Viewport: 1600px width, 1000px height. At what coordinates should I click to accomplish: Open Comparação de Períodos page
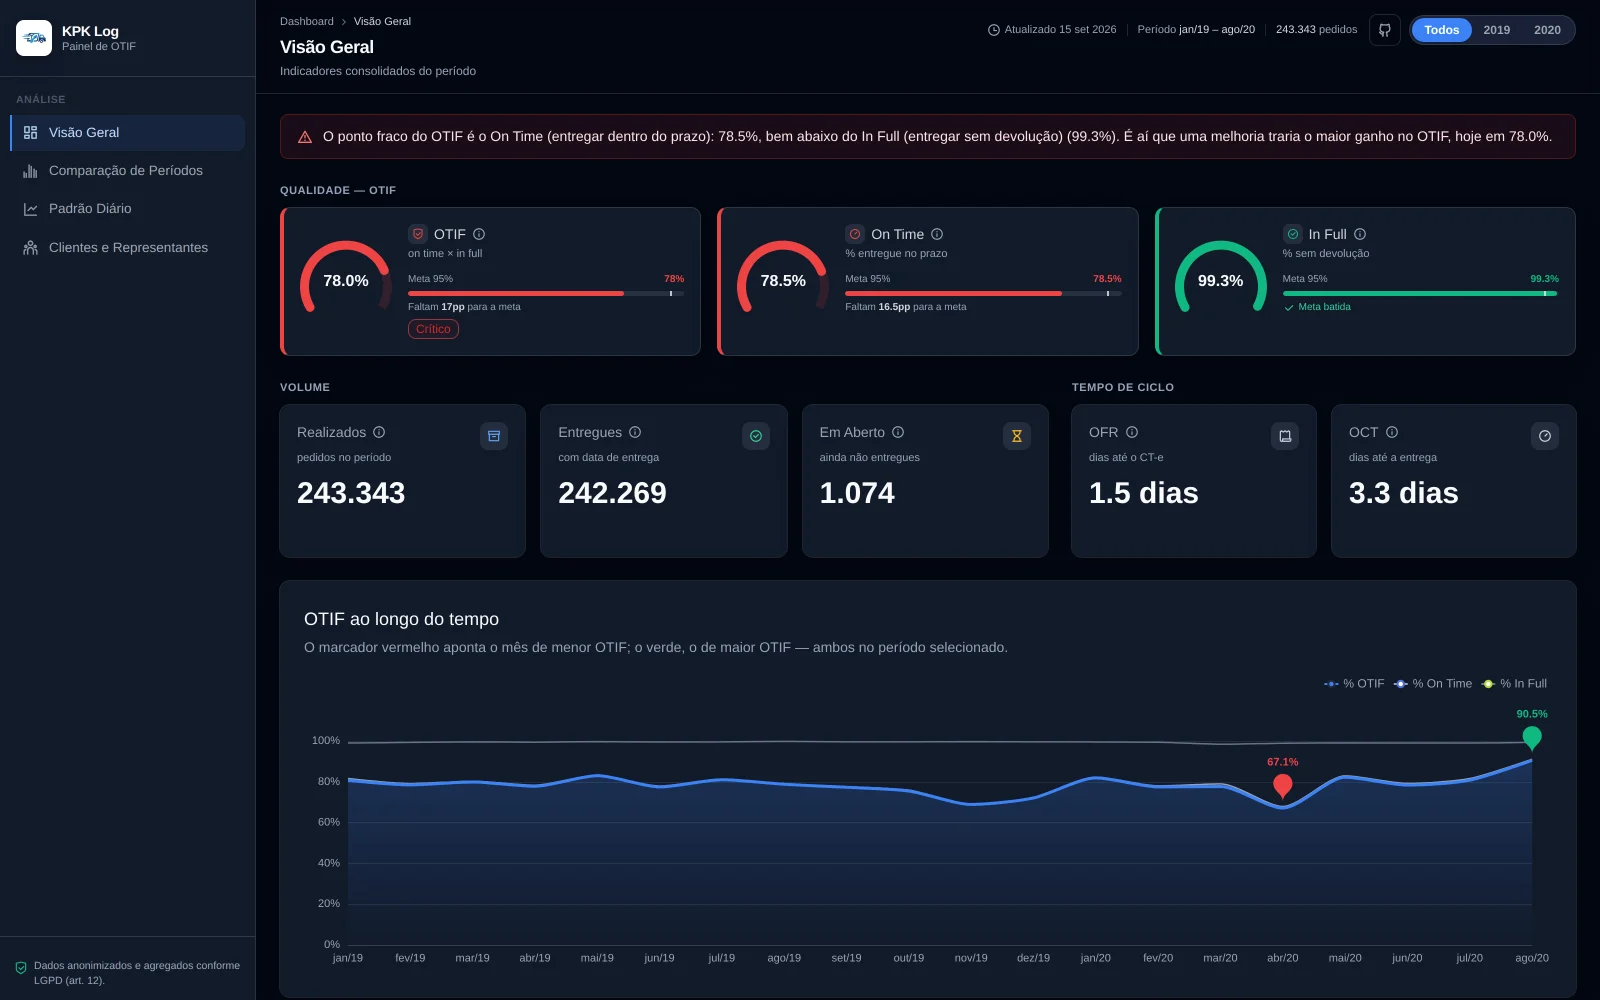click(127, 171)
